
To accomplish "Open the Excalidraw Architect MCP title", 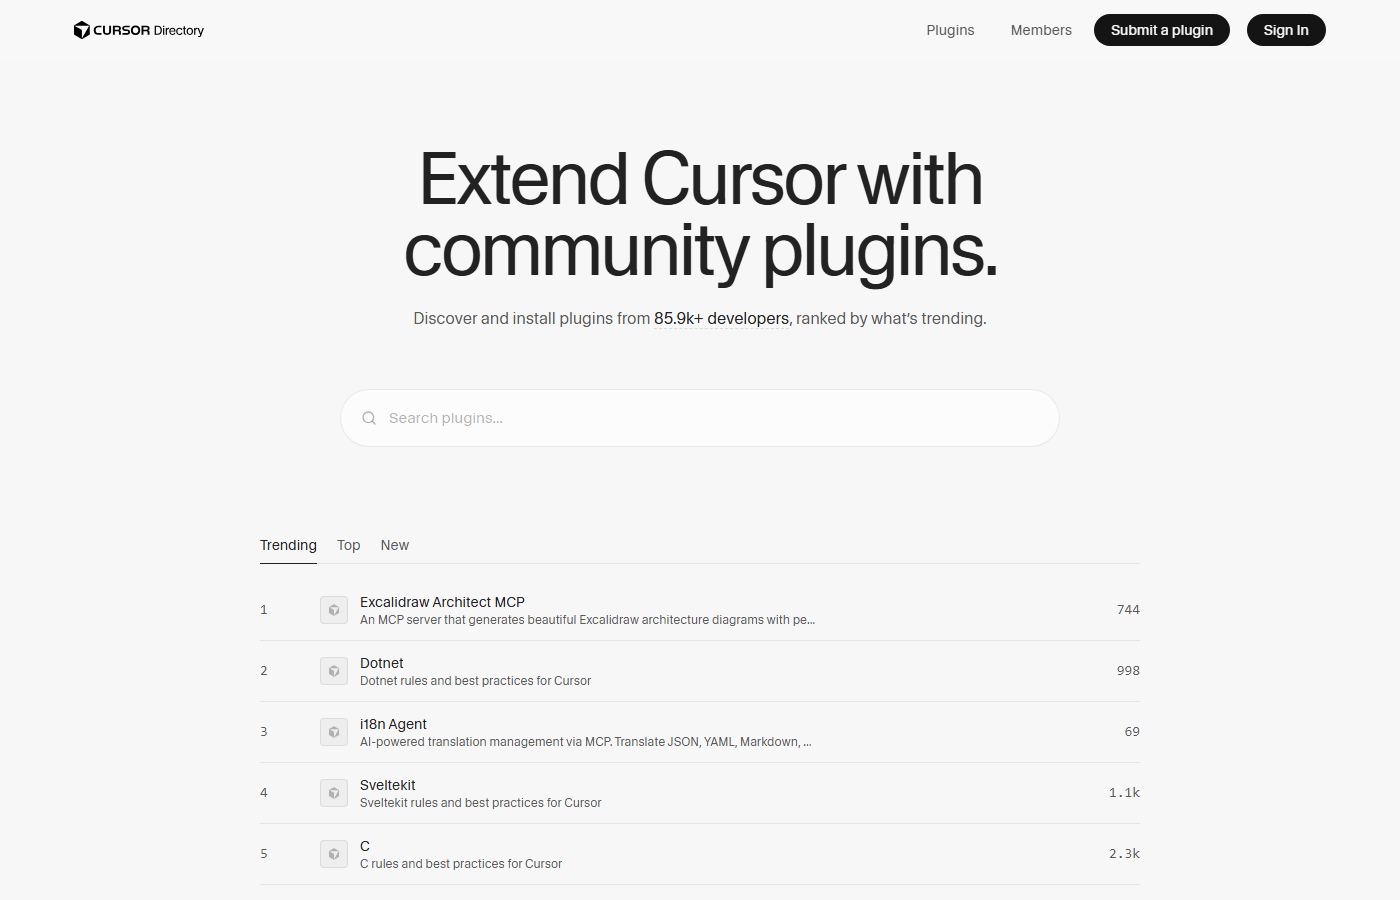I will [442, 602].
